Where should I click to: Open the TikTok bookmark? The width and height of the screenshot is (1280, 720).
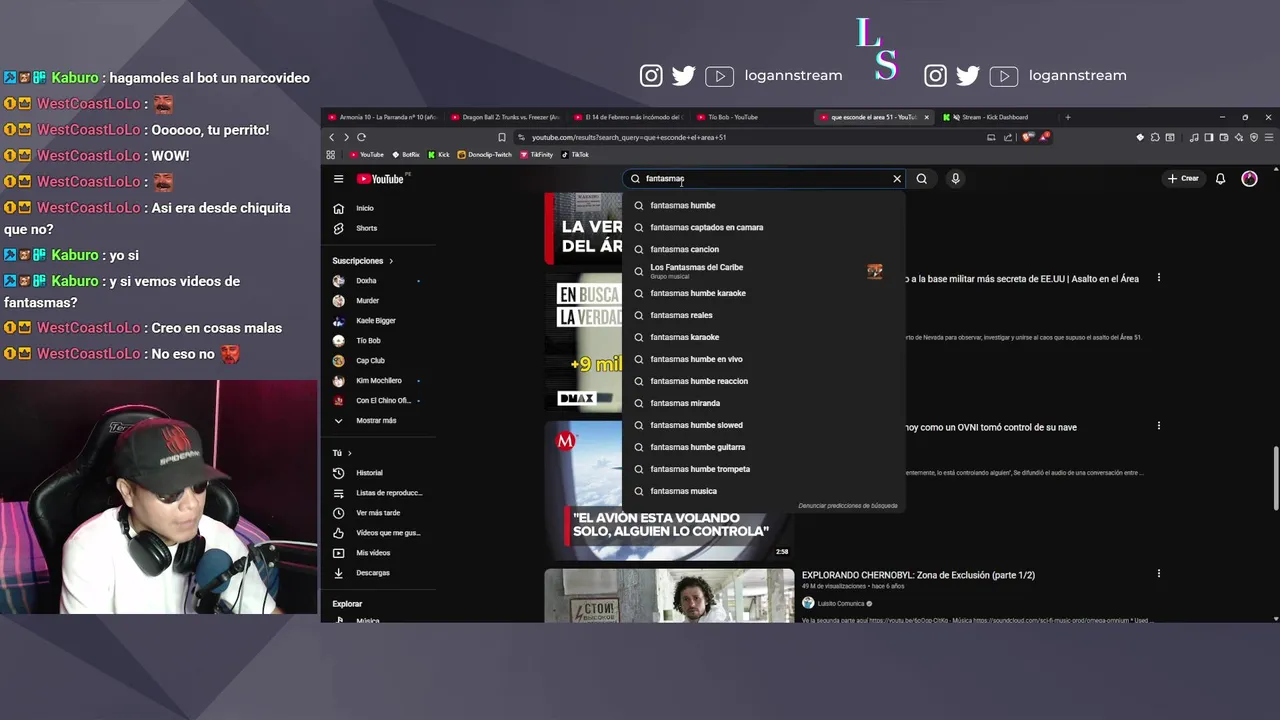[575, 155]
